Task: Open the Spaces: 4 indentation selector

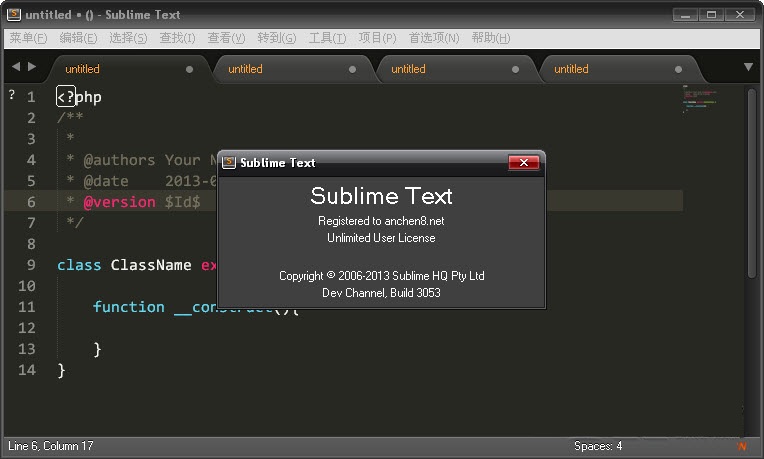Action: 598,446
